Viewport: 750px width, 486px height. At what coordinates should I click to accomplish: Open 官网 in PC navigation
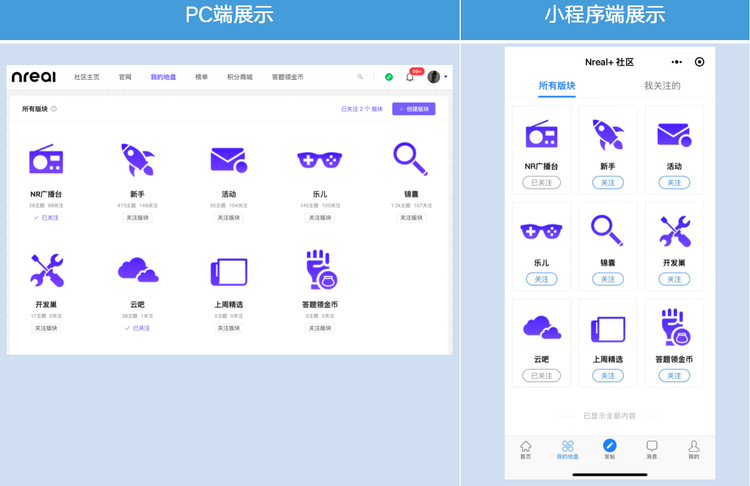125,77
